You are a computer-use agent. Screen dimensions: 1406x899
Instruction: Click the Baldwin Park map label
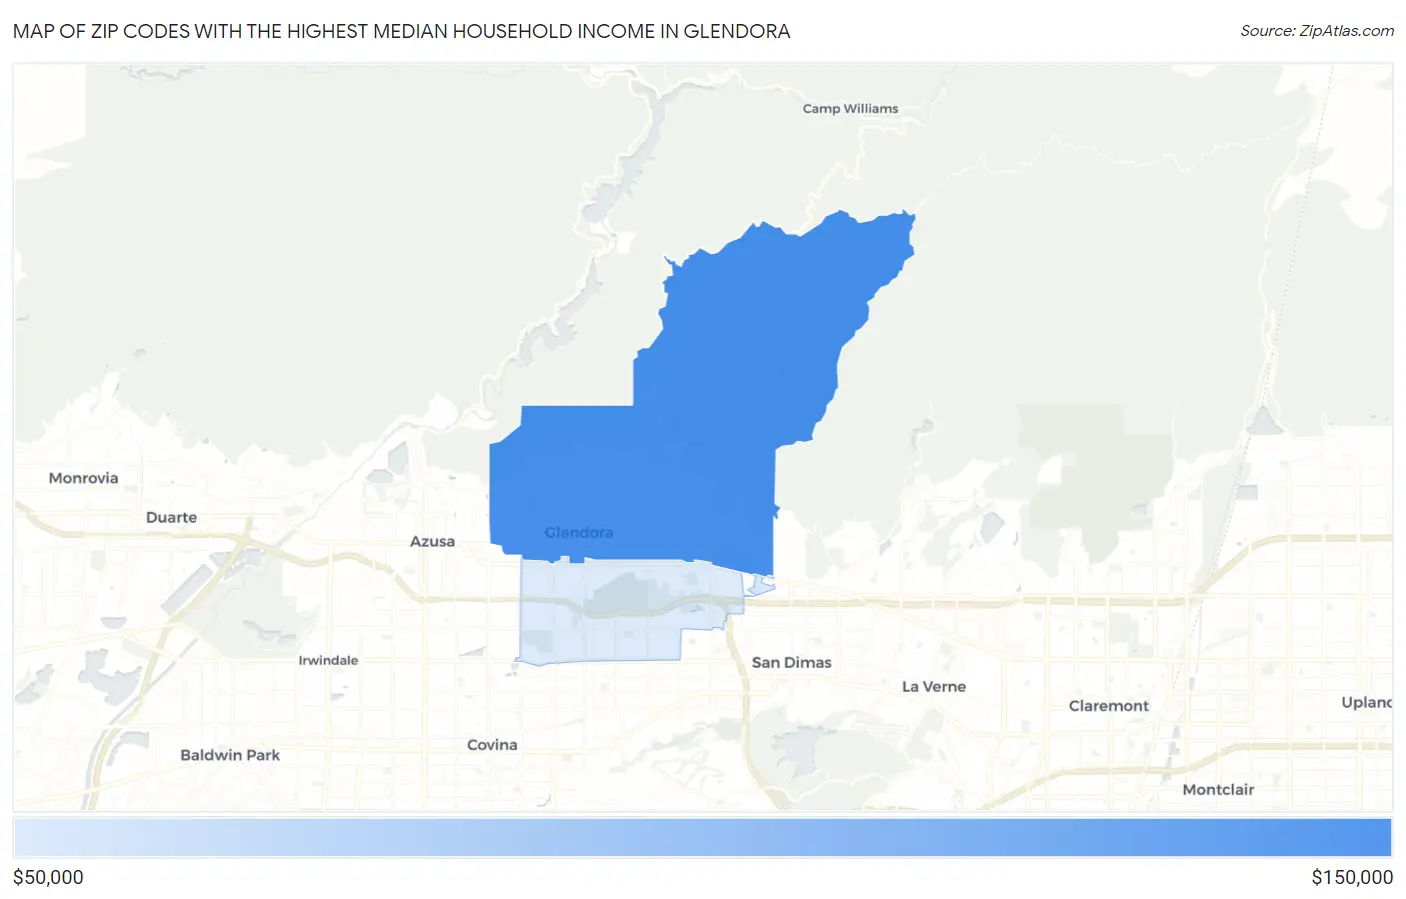click(x=230, y=754)
